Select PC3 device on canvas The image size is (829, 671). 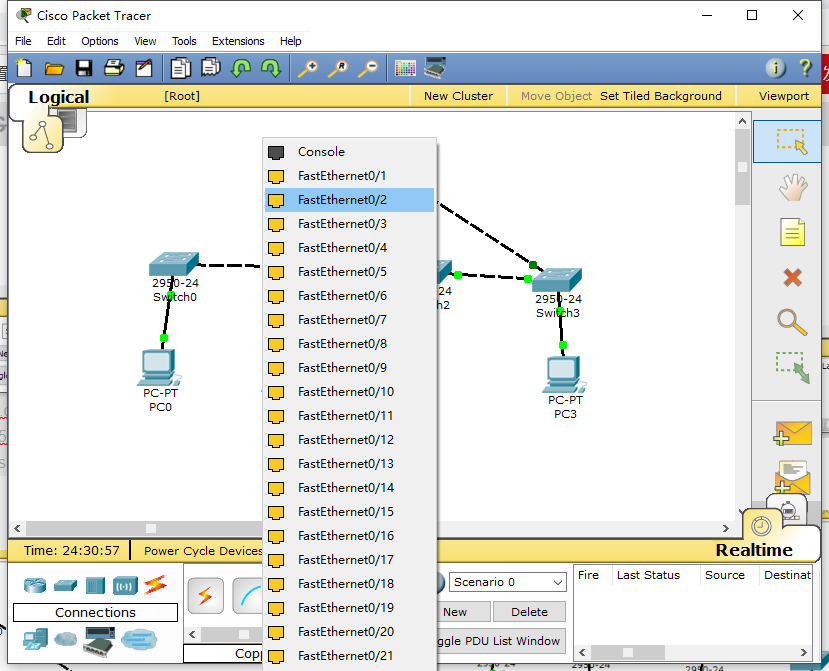tap(564, 375)
